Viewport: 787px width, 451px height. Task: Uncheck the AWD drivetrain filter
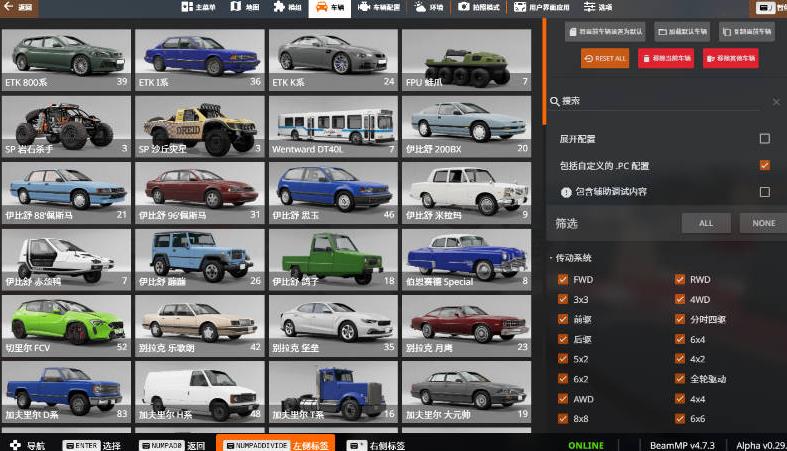coord(563,399)
